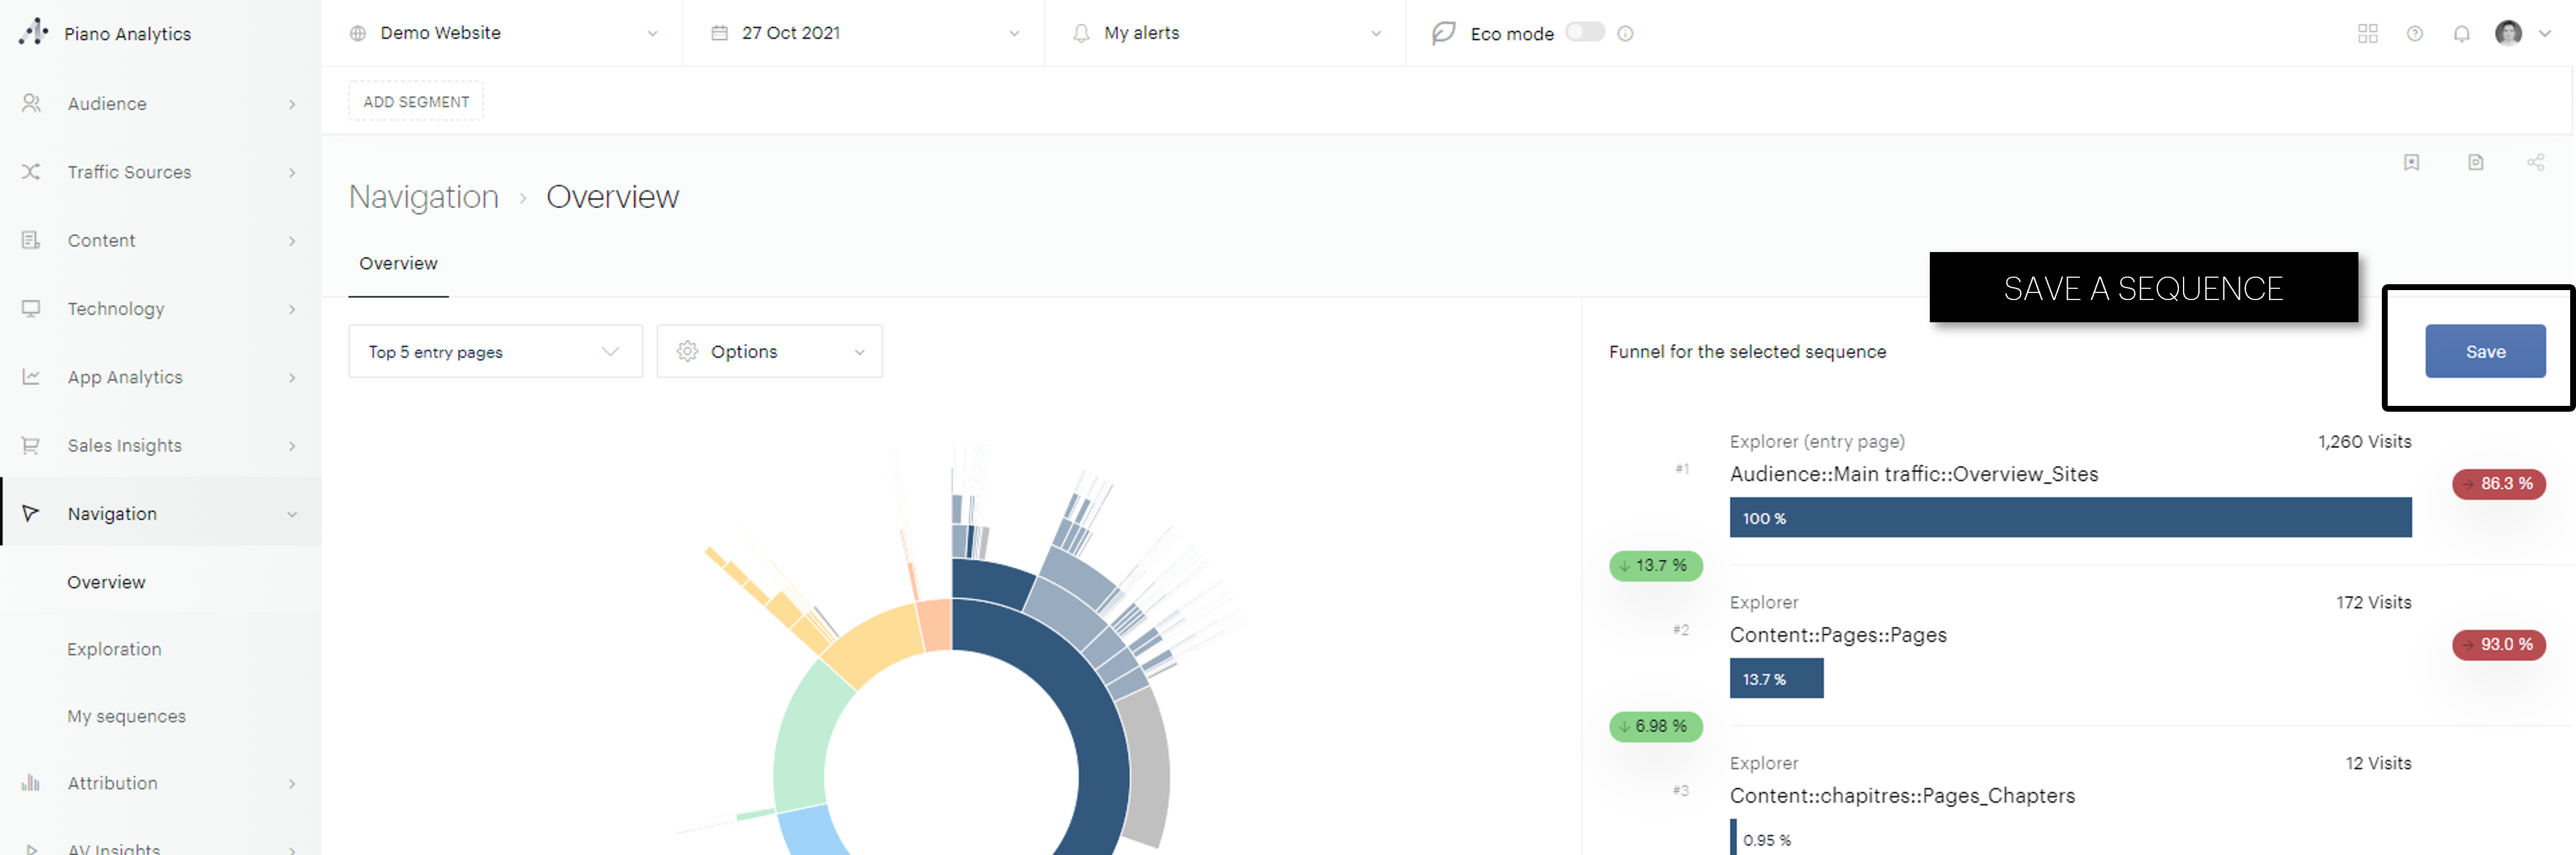Click the share icon
This screenshot has height=855, width=2576.
coord(2535,162)
